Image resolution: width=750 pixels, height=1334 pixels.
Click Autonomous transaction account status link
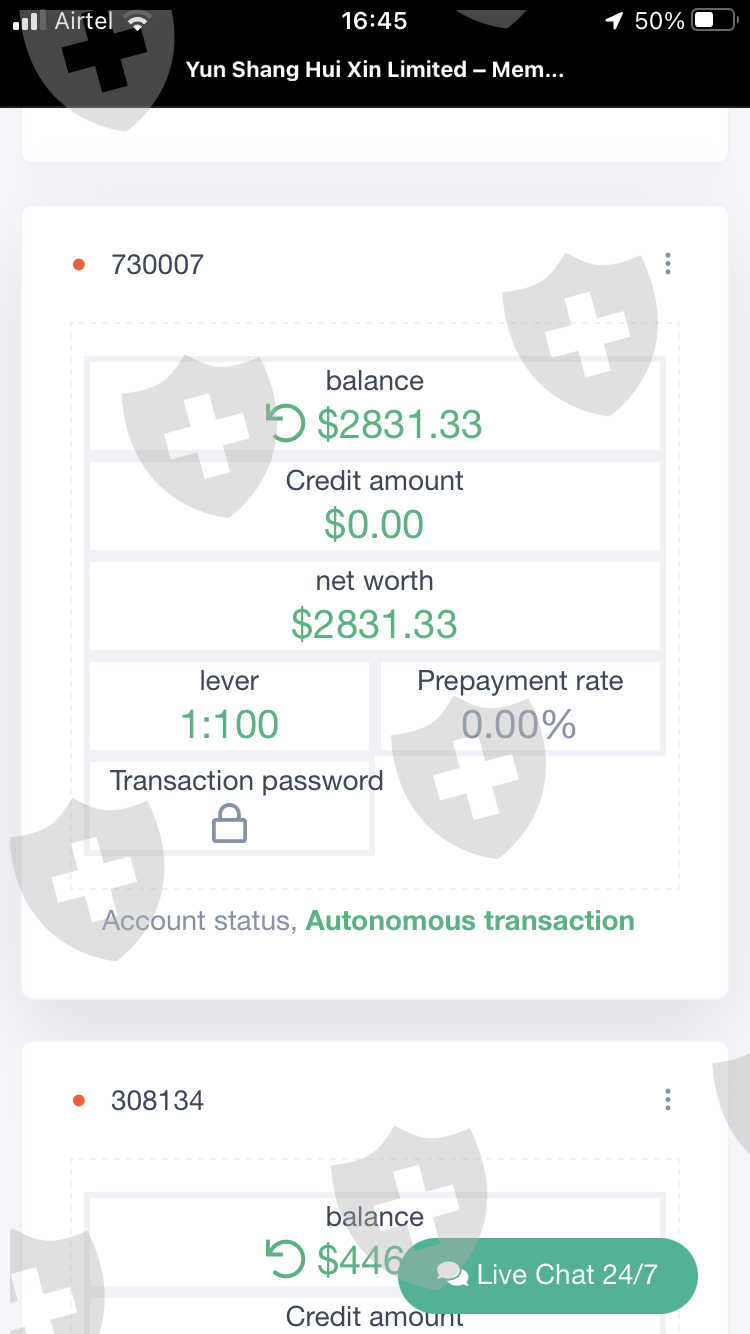point(469,921)
